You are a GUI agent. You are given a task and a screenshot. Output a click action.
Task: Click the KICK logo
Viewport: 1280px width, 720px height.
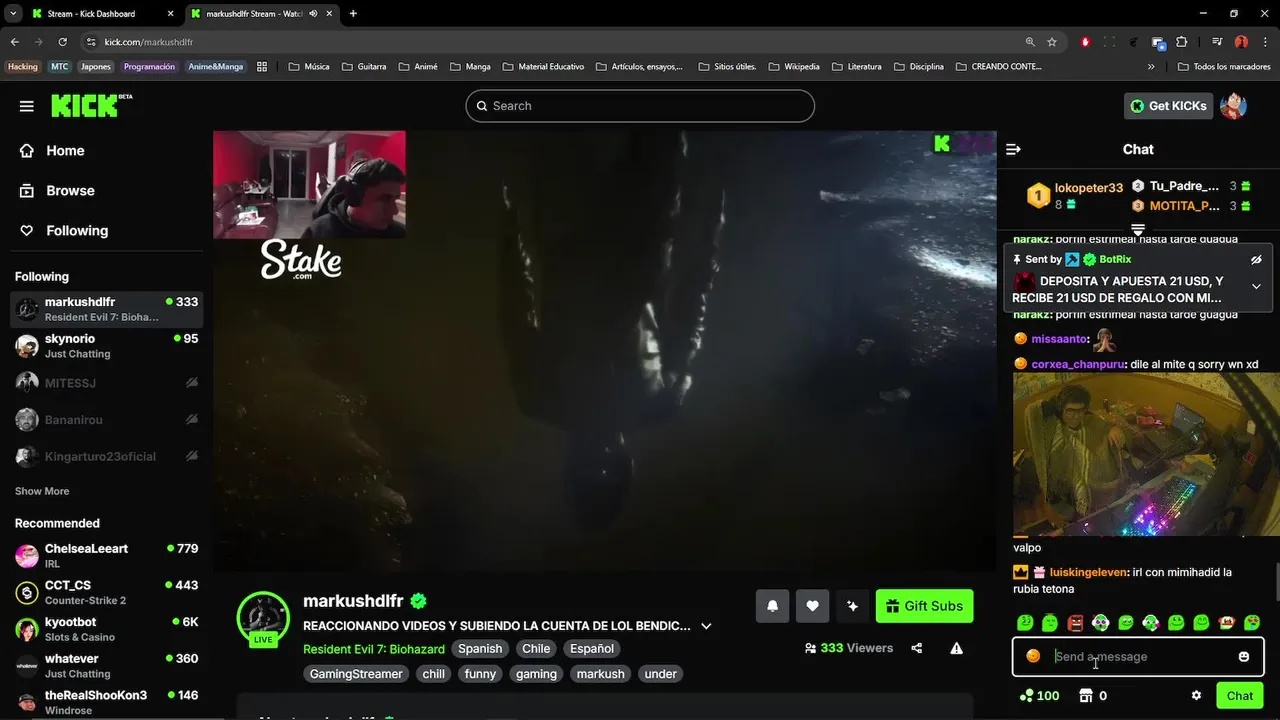[91, 105]
